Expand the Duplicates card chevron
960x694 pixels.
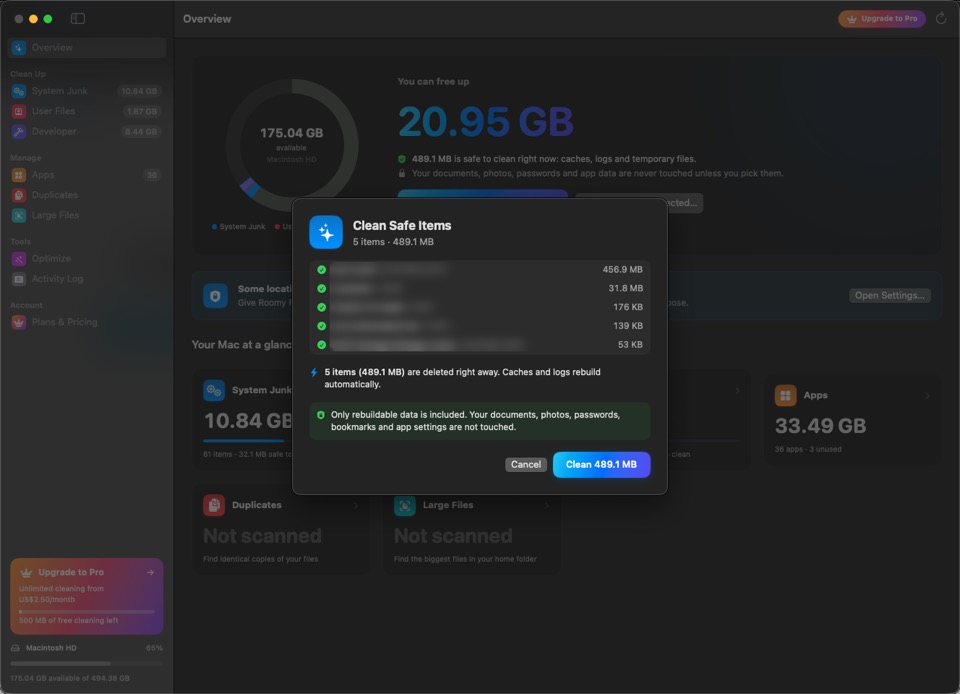pyautogui.click(x=356, y=506)
